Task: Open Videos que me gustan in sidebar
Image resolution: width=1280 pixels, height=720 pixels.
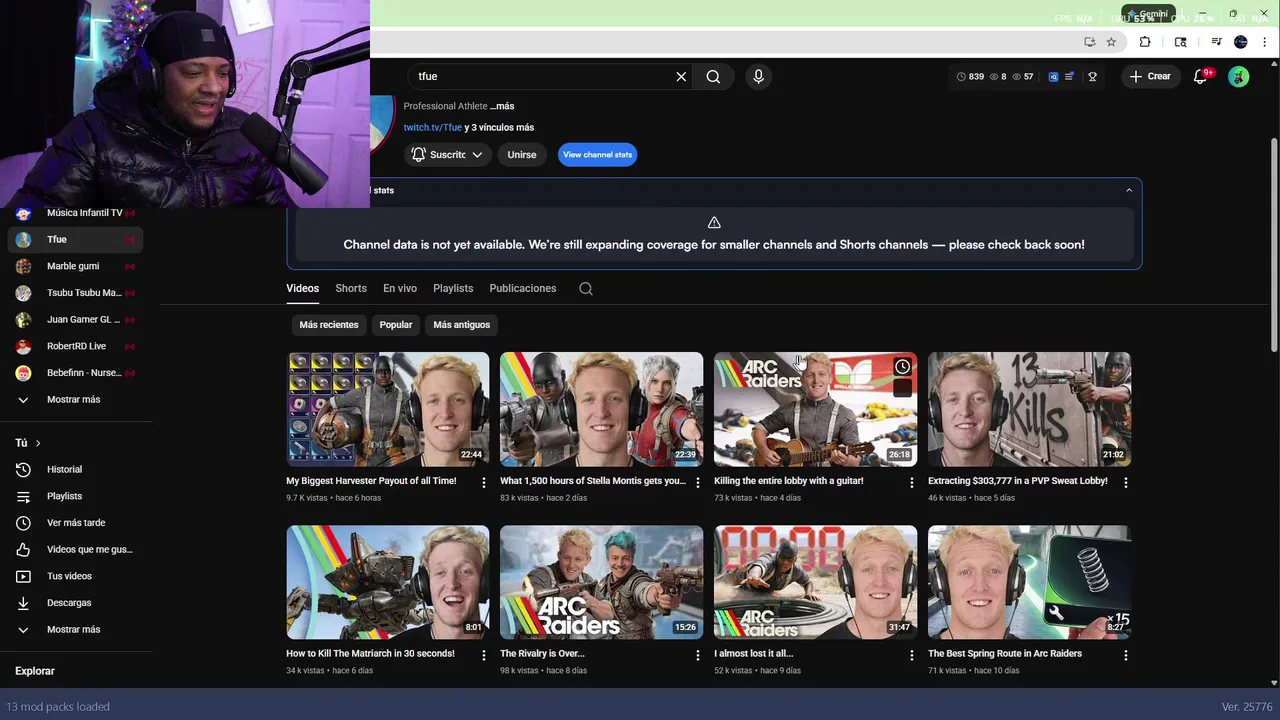Action: 76,549
